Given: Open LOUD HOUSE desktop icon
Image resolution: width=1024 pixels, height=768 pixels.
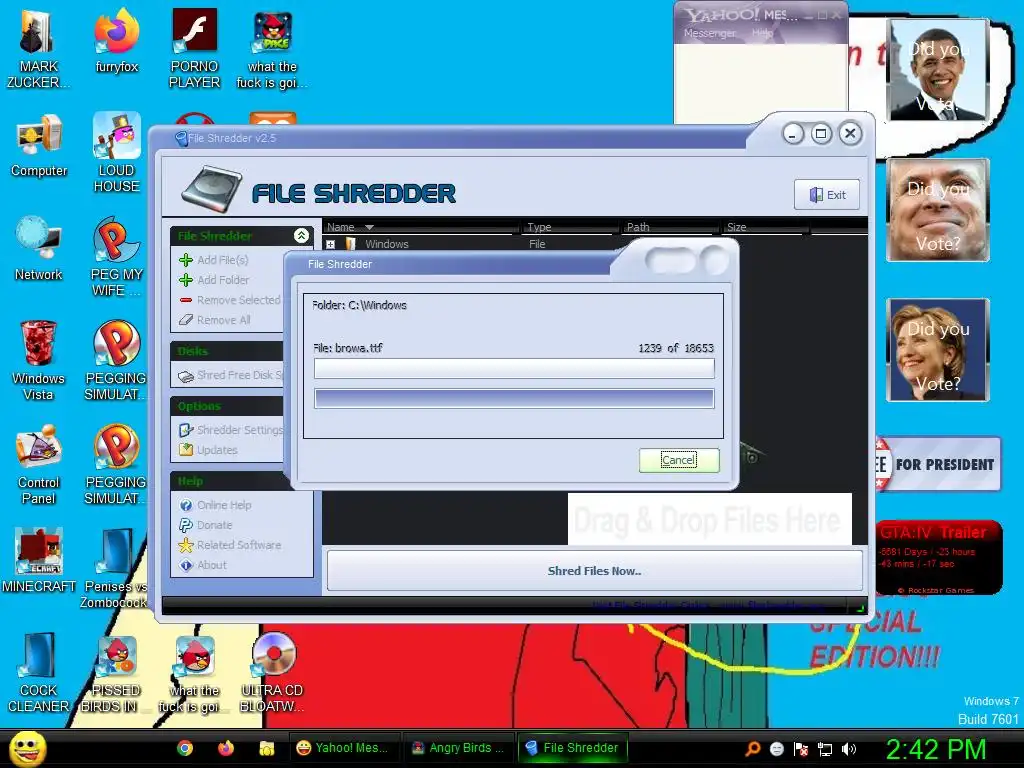Looking at the screenshot, I should 116,153.
